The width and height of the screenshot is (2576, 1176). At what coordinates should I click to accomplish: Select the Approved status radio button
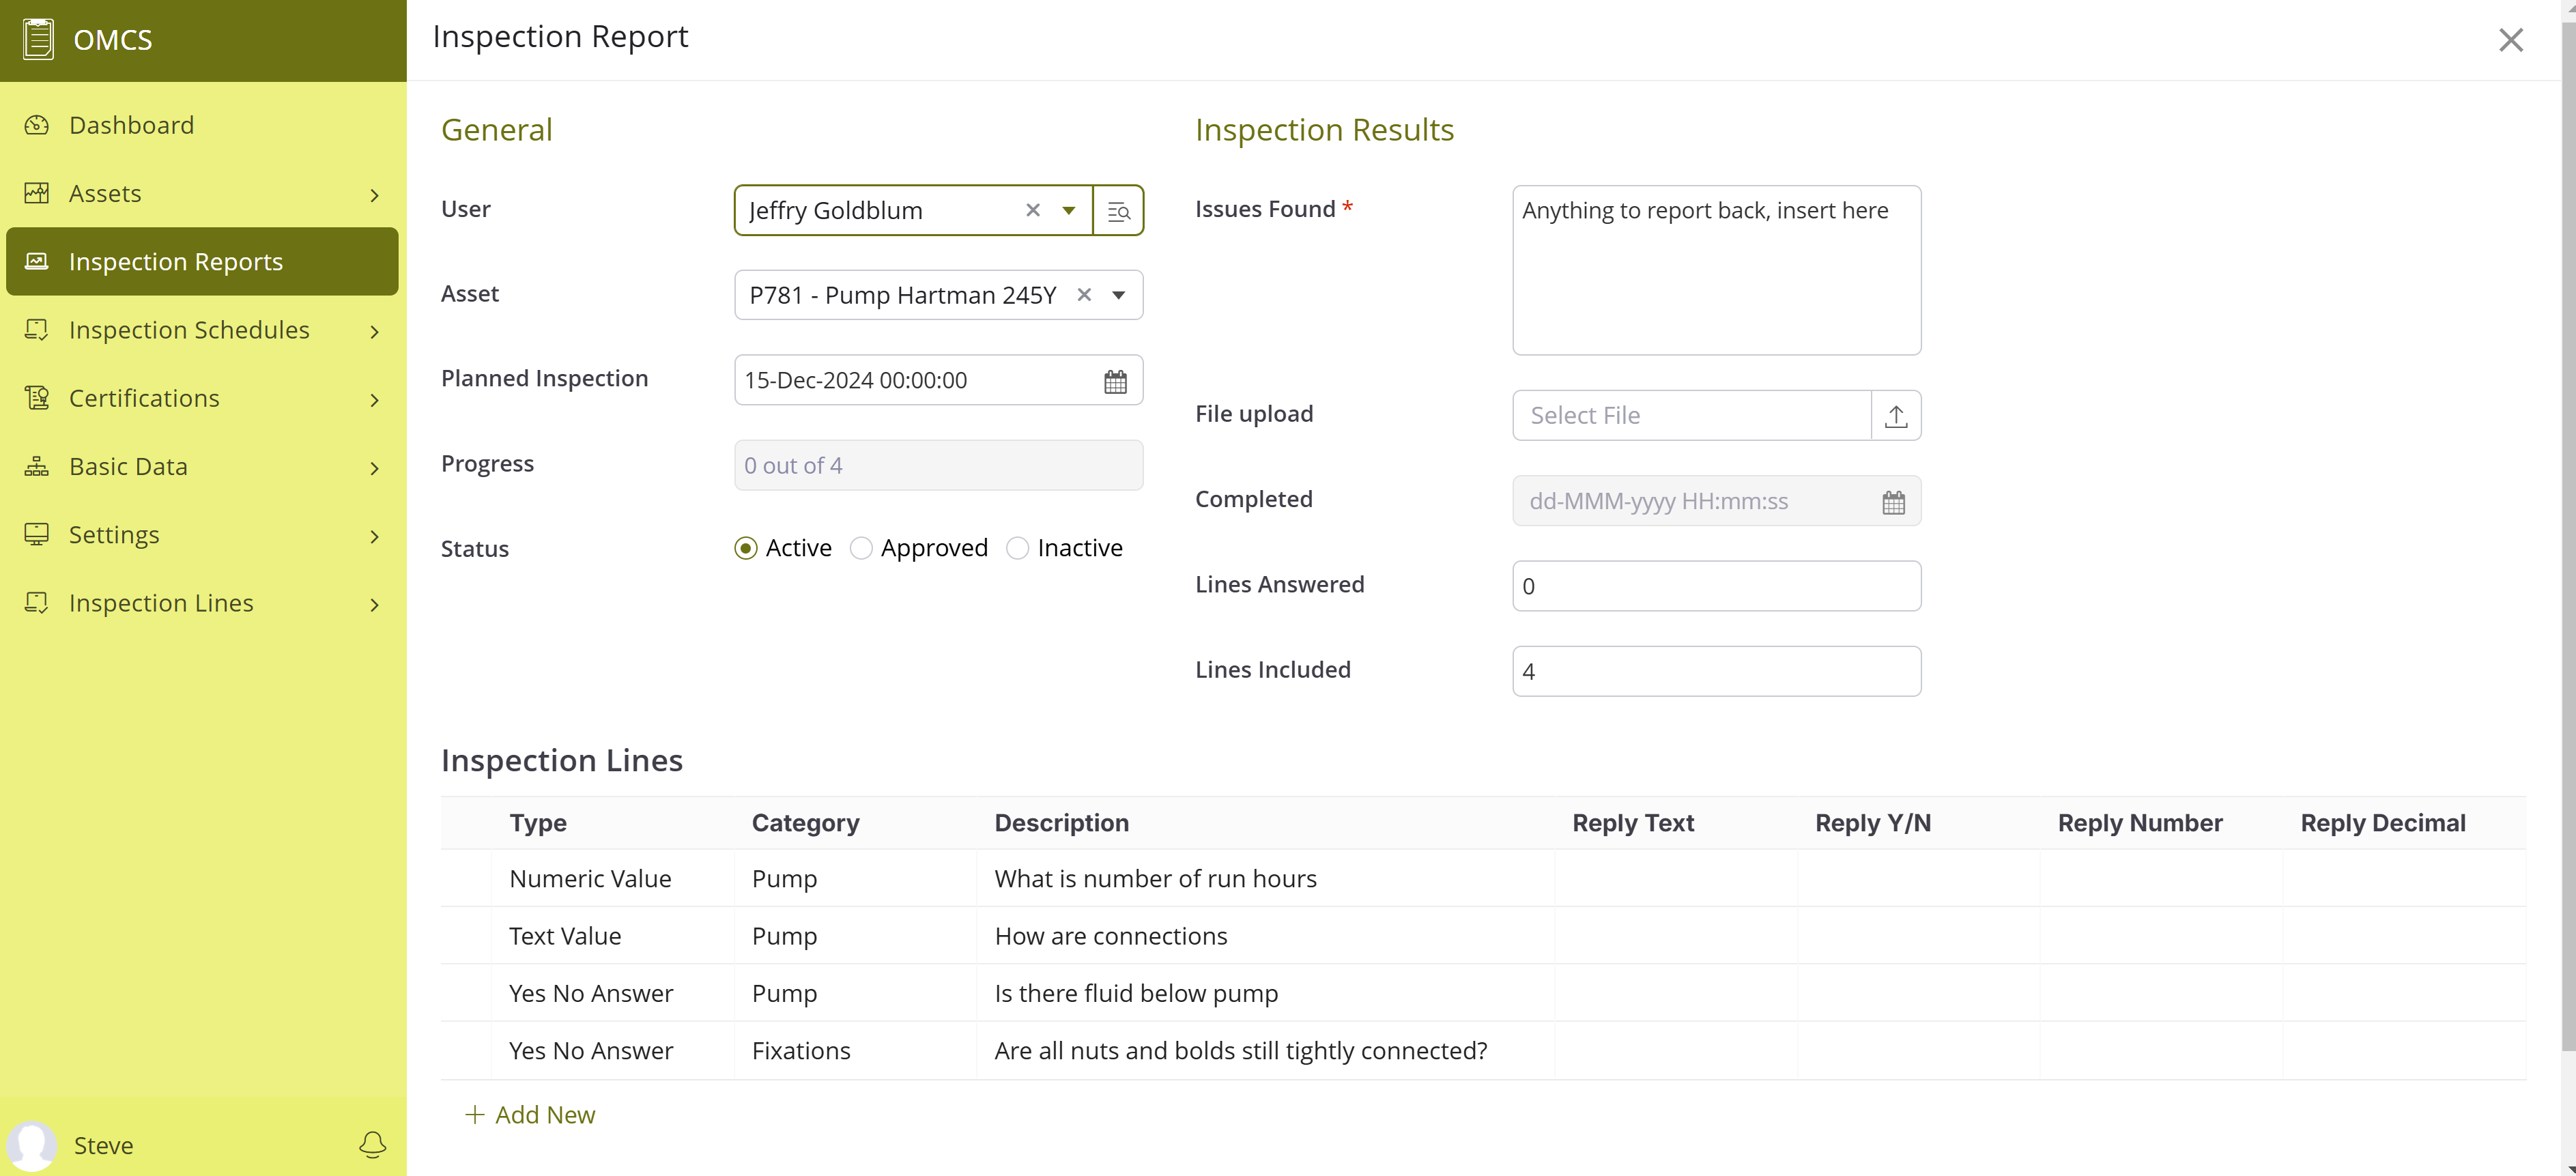coord(861,548)
